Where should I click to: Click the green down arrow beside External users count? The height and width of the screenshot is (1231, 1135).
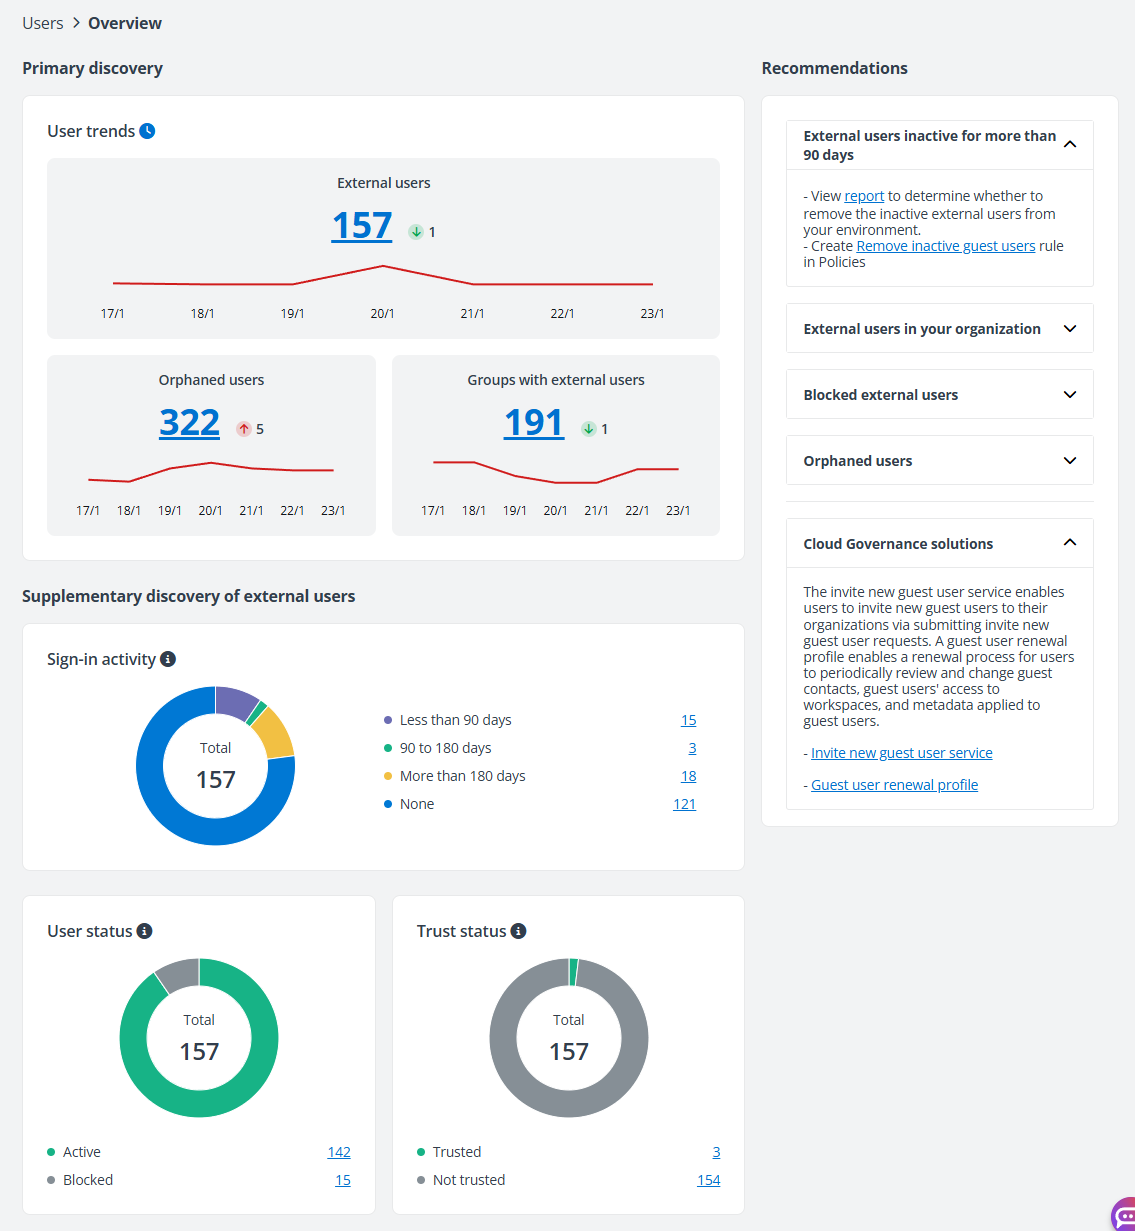[x=415, y=231]
